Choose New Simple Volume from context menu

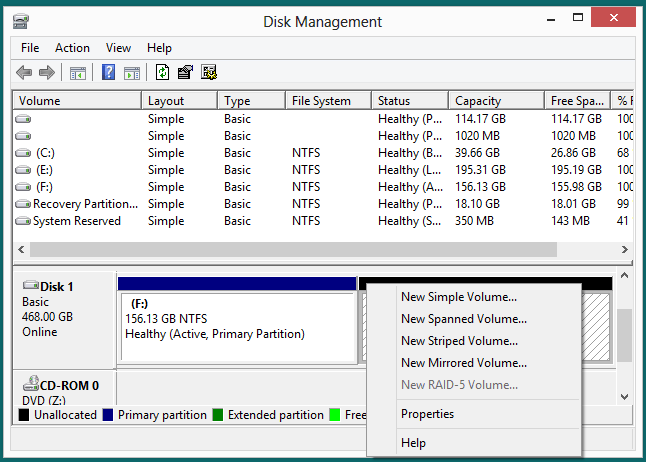[x=474, y=297]
